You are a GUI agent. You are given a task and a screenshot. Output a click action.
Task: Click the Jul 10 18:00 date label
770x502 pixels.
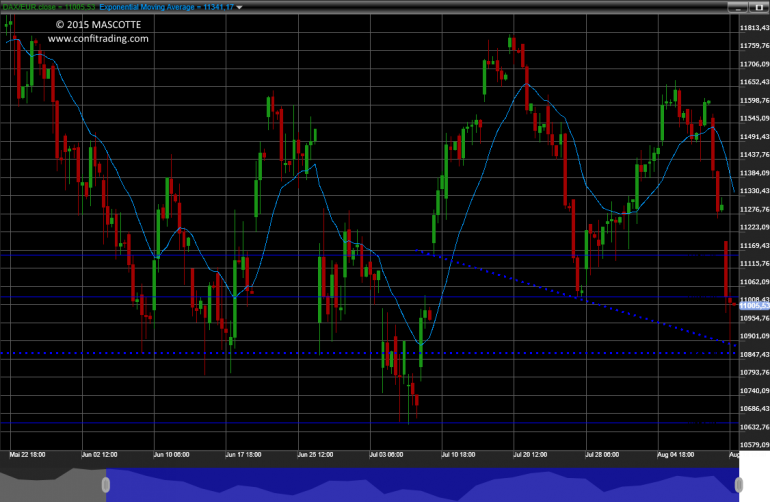coord(458,455)
